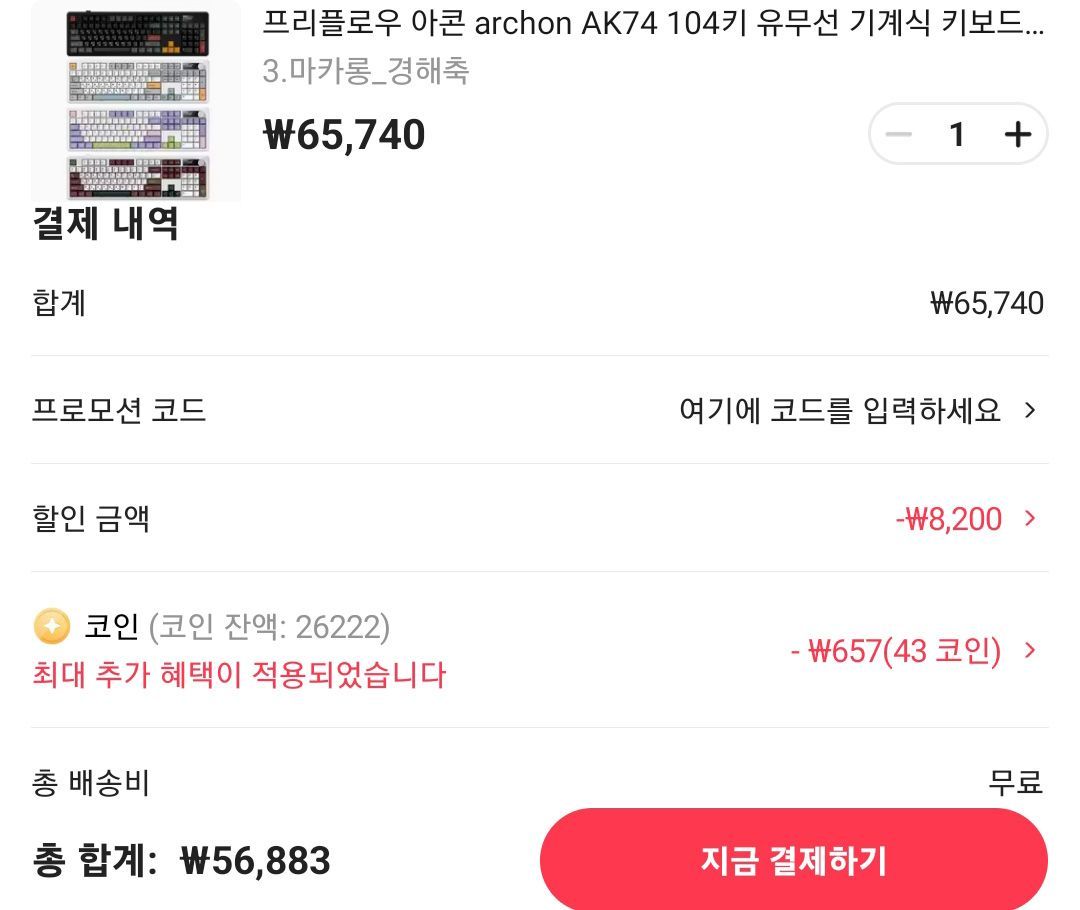Increase quantity with the plus button
Screen dimensions: 1080x910
tap(1018, 134)
